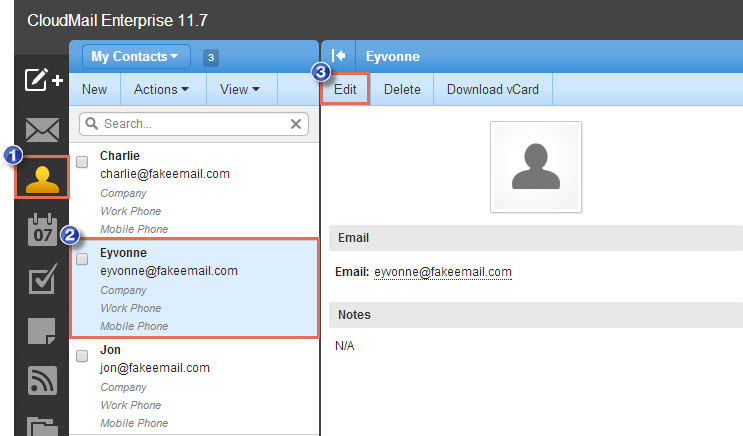Click the N/A notes value
This screenshot has width=743, height=436.
(x=344, y=346)
